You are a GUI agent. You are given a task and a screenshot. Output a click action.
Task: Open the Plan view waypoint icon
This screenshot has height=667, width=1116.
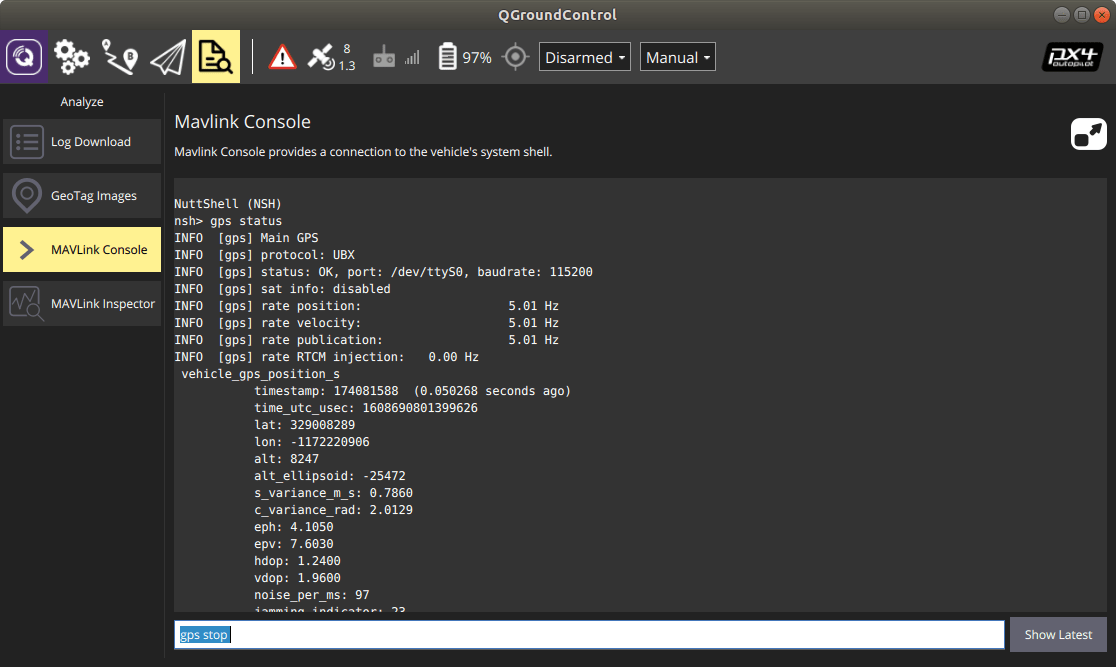click(120, 57)
